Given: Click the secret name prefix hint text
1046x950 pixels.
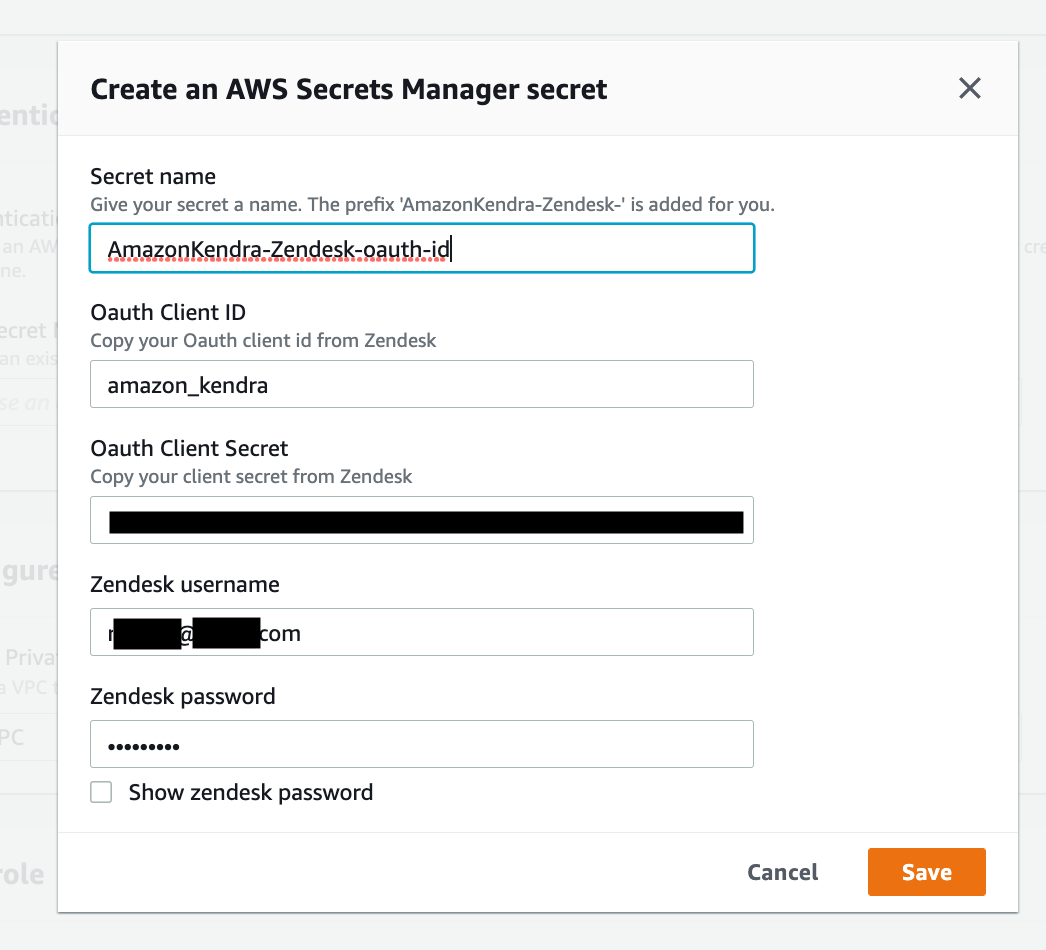Looking at the screenshot, I should click(432, 205).
